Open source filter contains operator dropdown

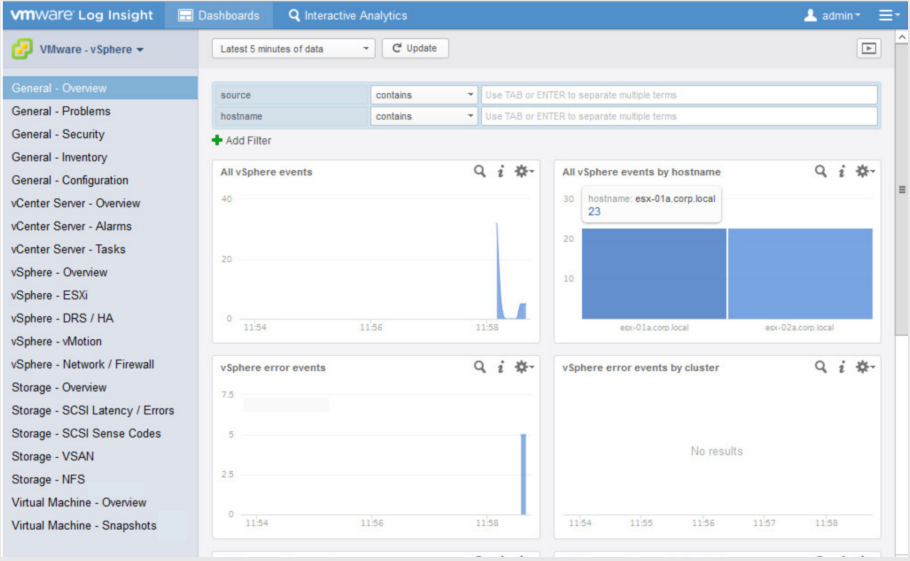[x=424, y=95]
